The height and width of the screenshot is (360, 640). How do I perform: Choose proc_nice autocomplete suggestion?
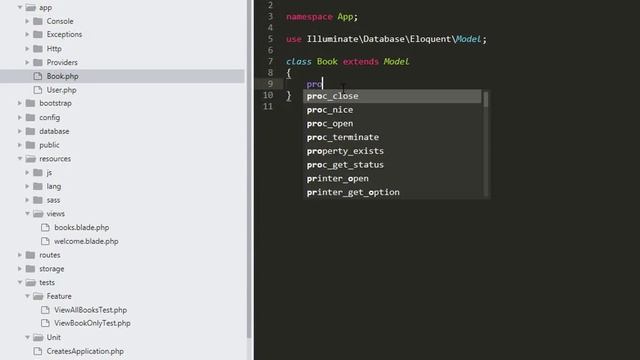(x=393, y=110)
